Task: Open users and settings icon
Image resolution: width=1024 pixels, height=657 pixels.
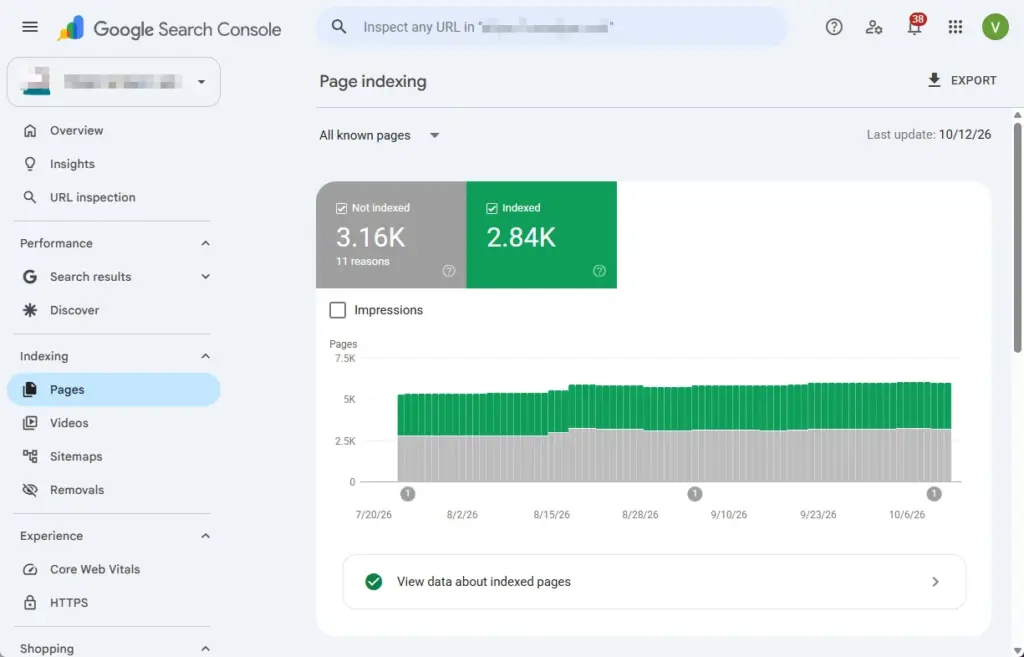Action: click(x=874, y=27)
